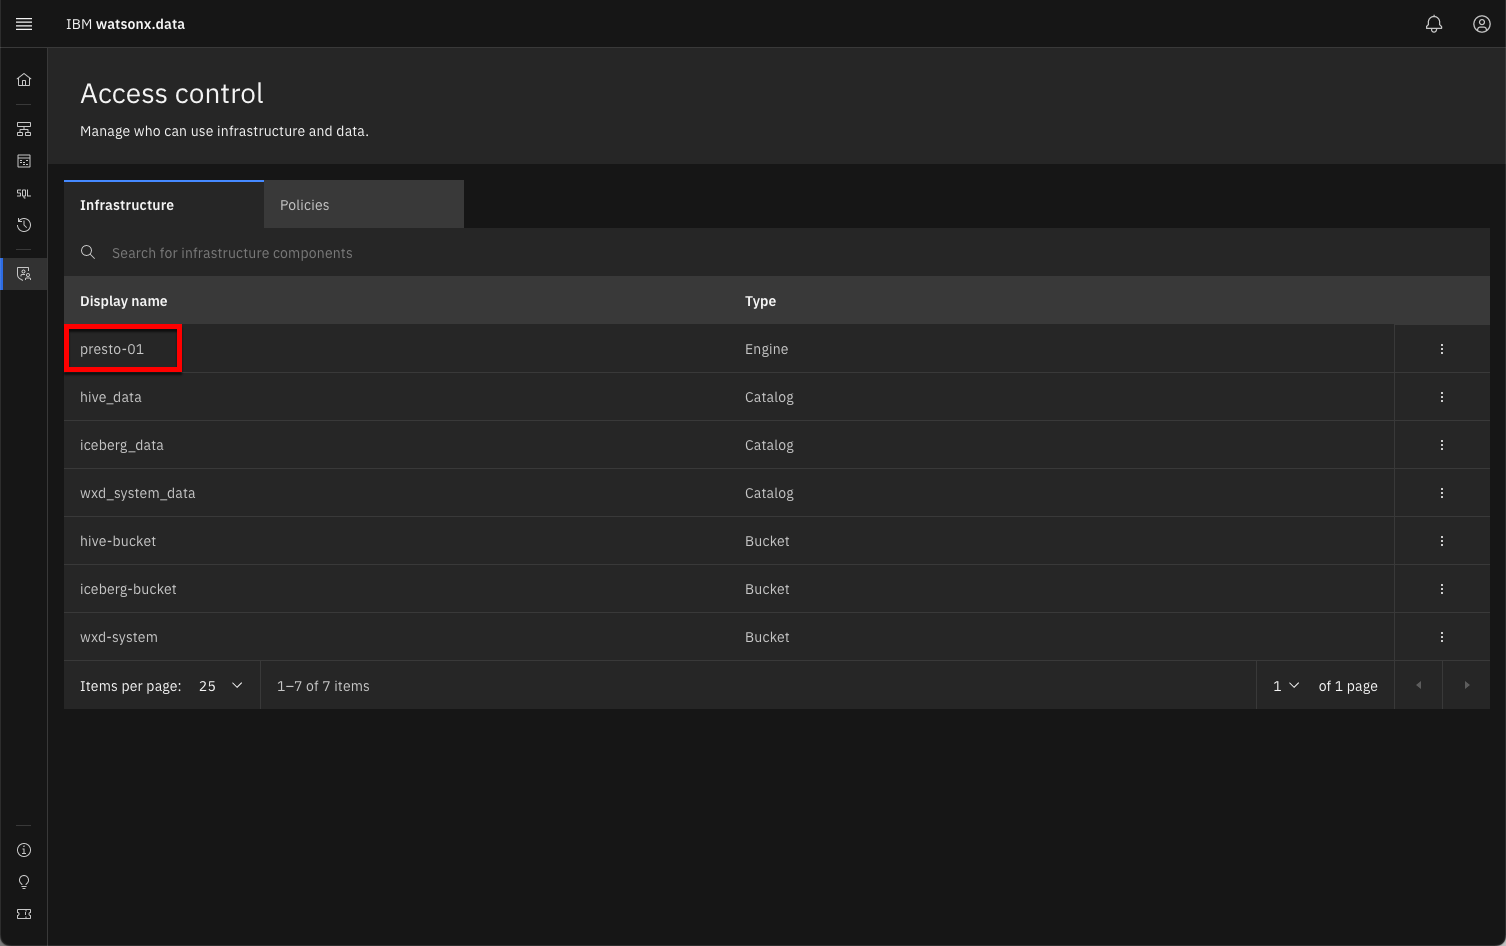Open overflow menu for hive_data row
The width and height of the screenshot is (1506, 946).
coord(1442,397)
